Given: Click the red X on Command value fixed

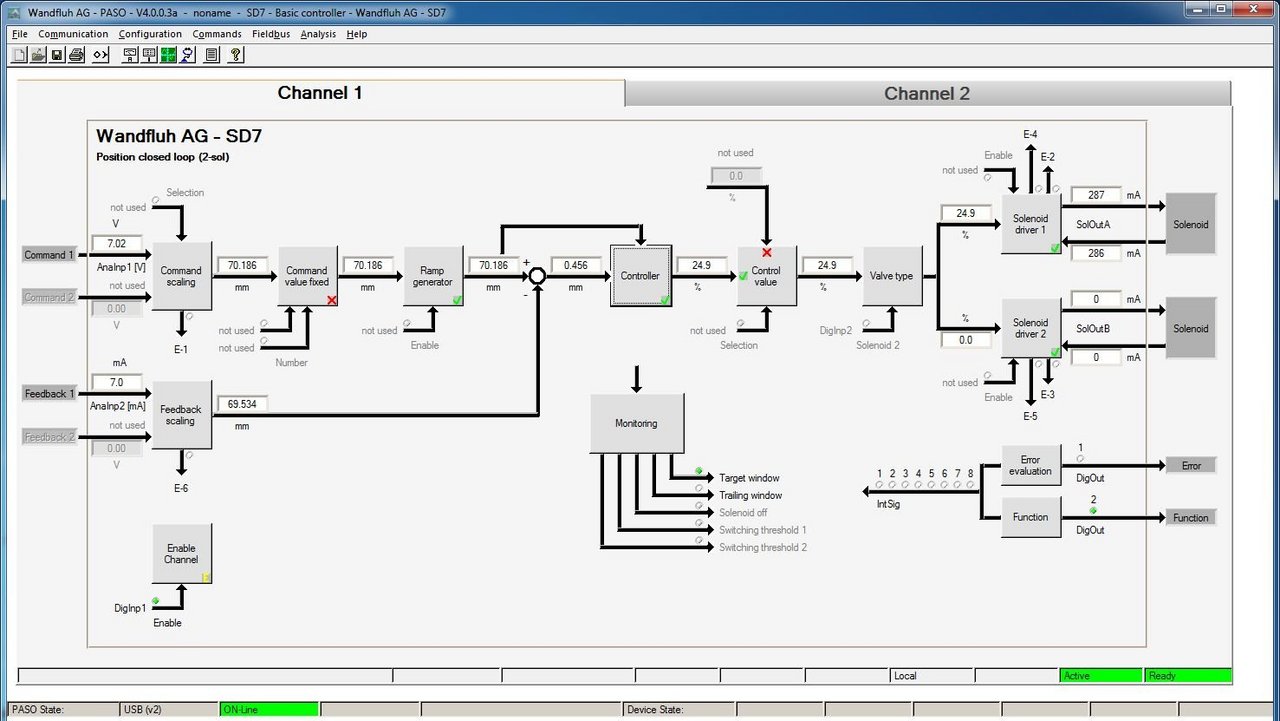Looking at the screenshot, I should pos(331,299).
